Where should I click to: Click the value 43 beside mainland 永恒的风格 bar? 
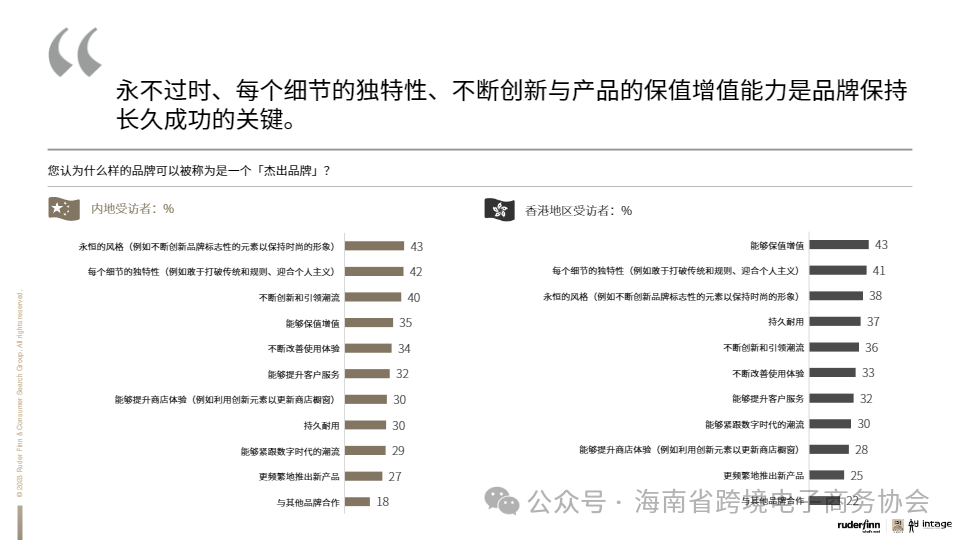click(417, 247)
